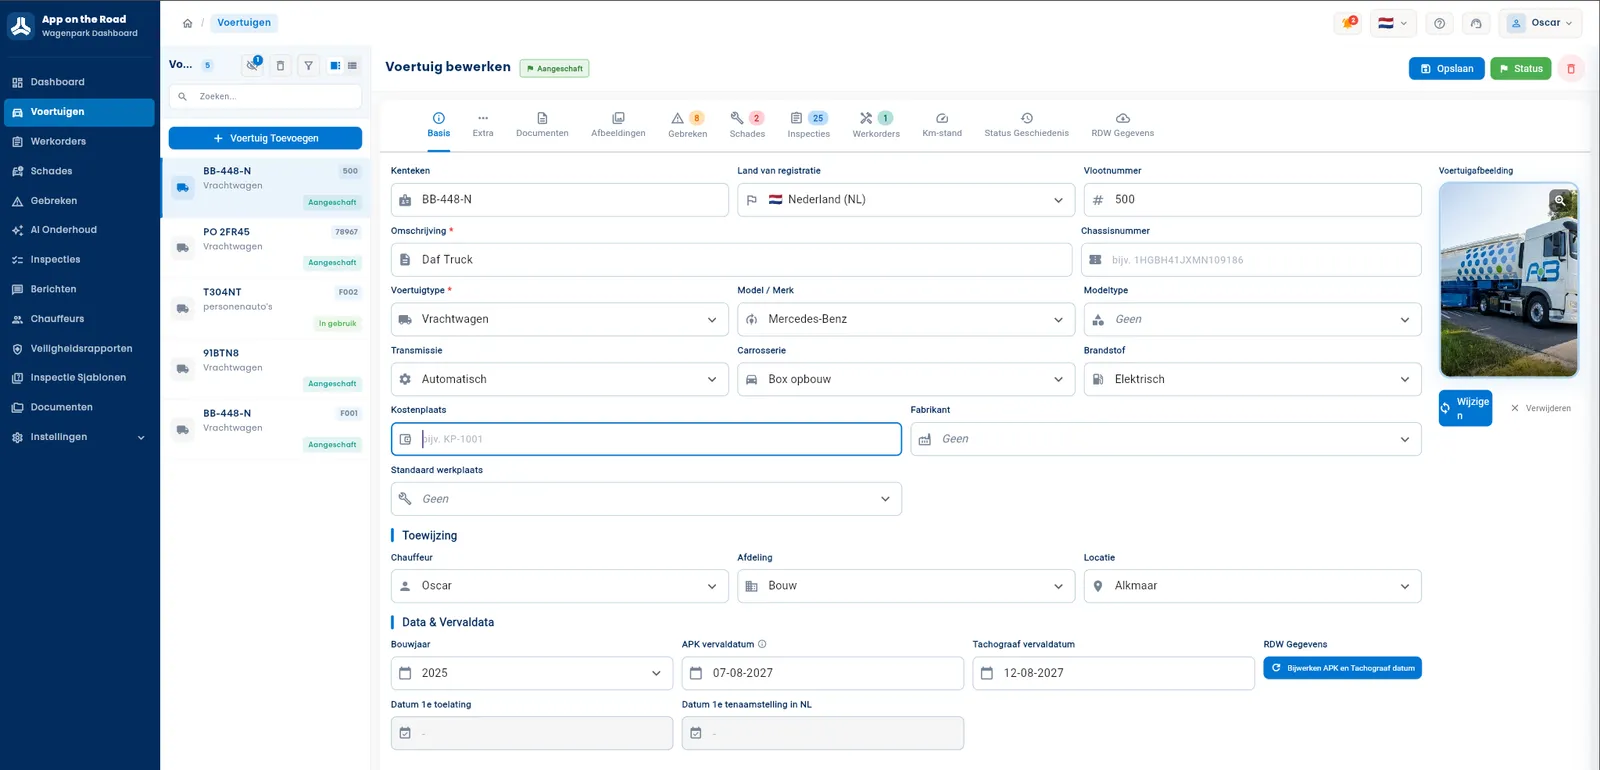Click the support headset icon in header
The image size is (1600, 770).
[x=1476, y=23]
